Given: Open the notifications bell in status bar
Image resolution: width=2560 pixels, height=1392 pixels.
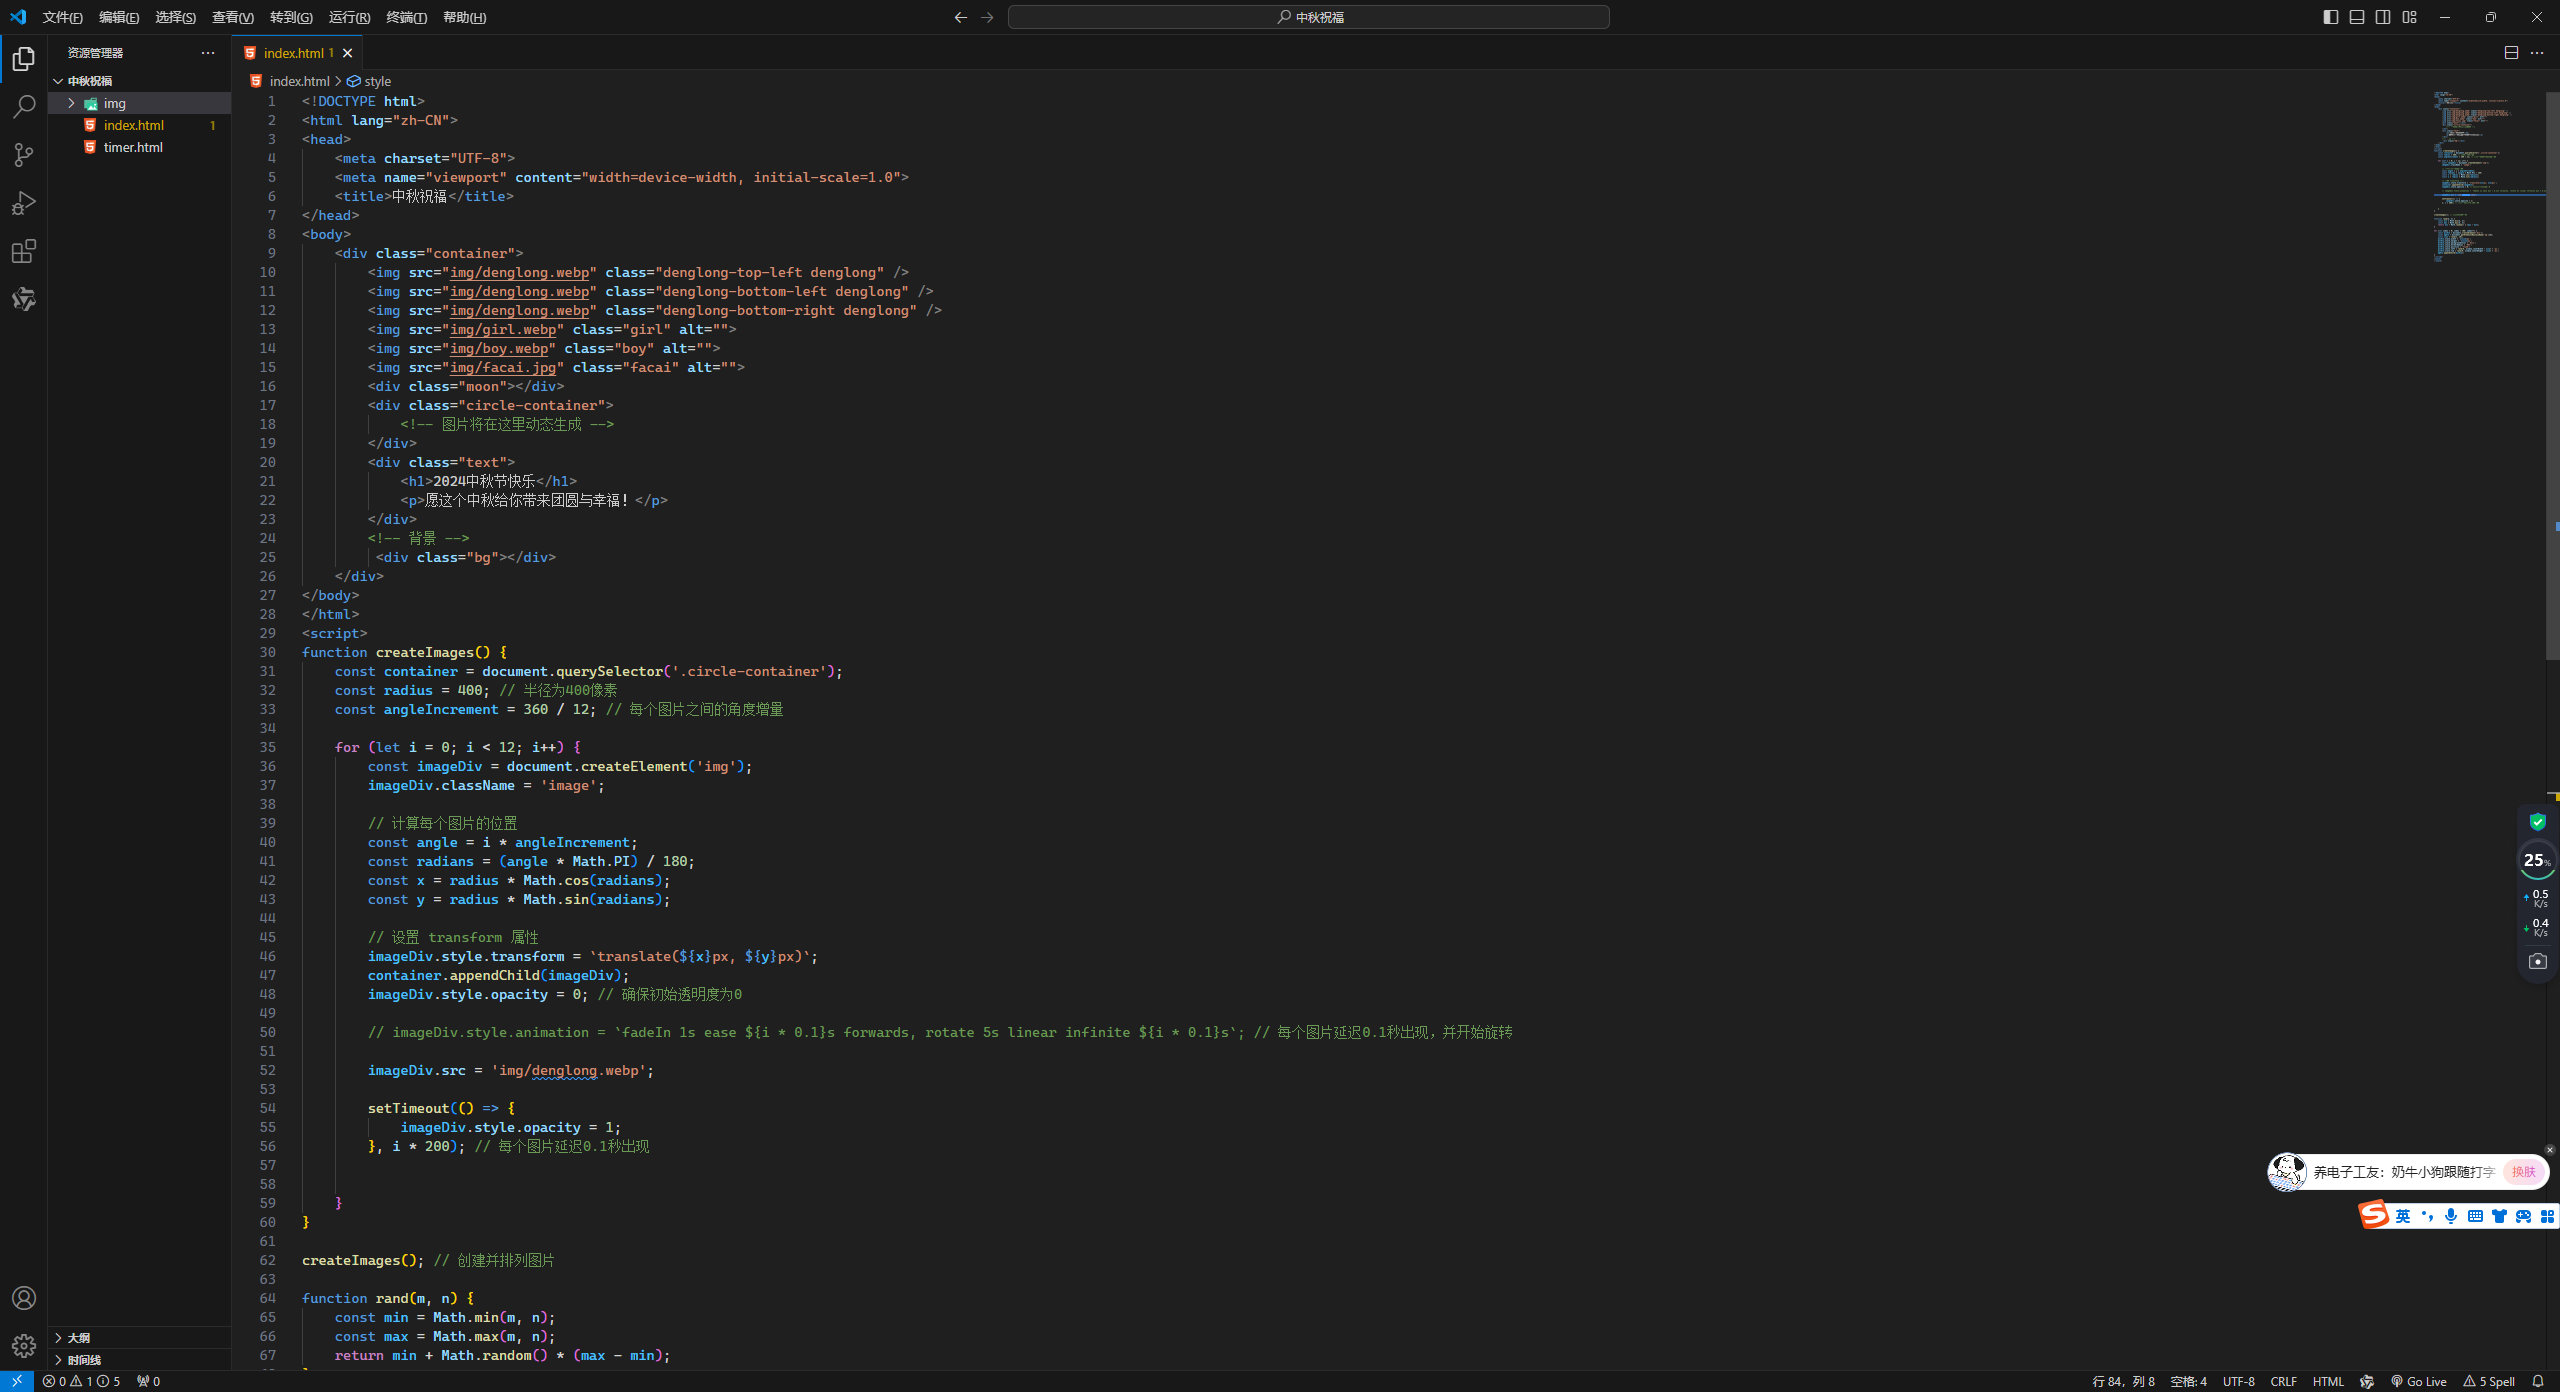Looking at the screenshot, I should [2538, 1381].
